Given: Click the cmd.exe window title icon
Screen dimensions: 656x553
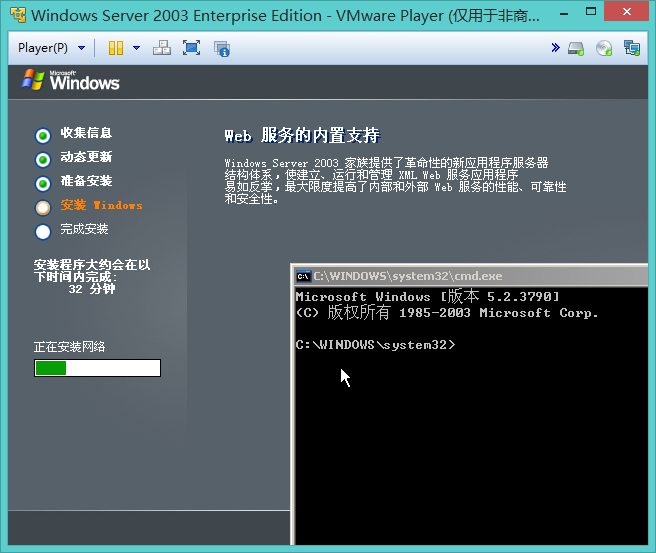Looking at the screenshot, I should click(x=303, y=276).
